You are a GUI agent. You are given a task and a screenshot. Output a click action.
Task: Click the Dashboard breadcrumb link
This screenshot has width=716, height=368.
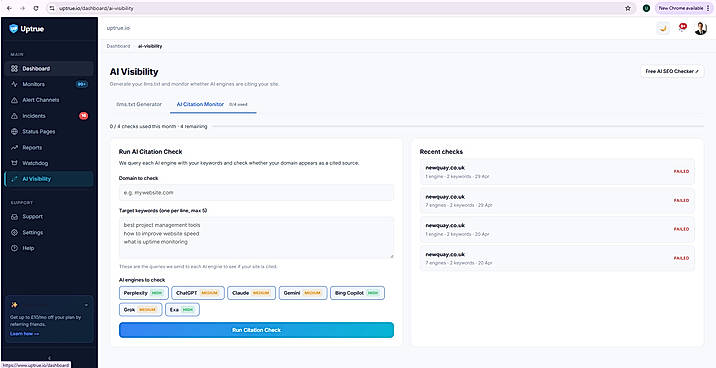118,46
